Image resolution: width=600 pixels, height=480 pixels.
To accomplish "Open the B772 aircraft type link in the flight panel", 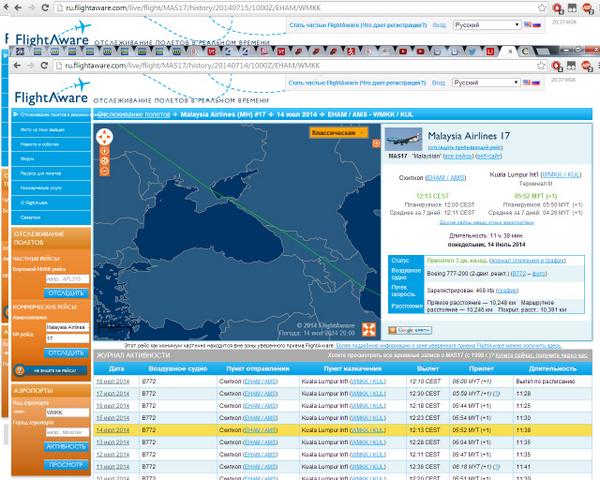I will tap(518, 274).
